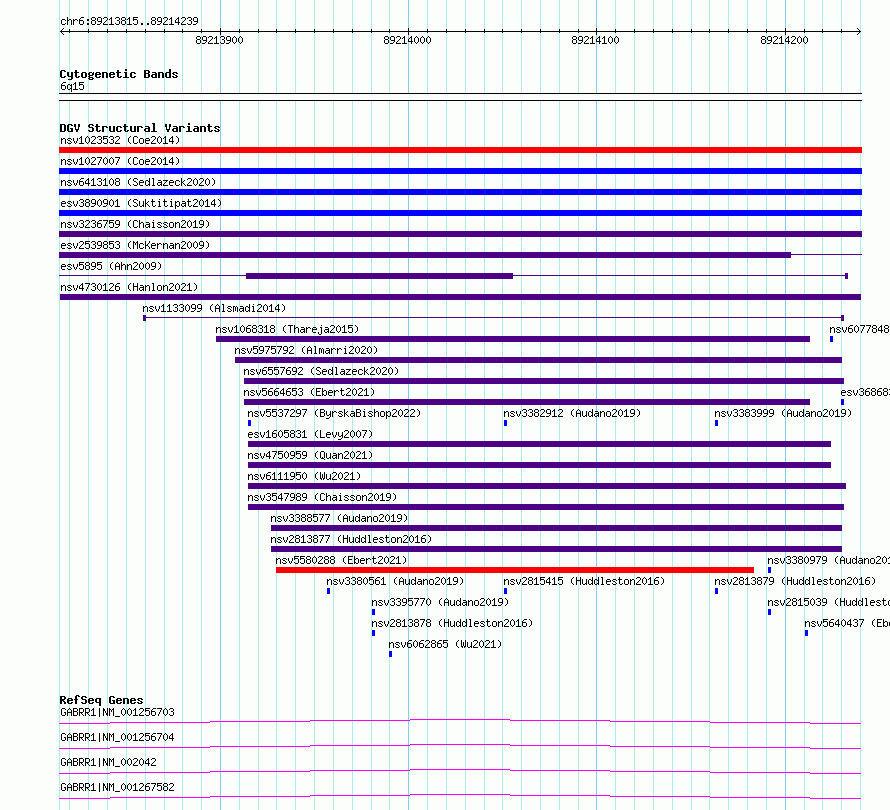Click the Cytogenetic Bands track title
The width and height of the screenshot is (890, 810).
coord(119,74)
